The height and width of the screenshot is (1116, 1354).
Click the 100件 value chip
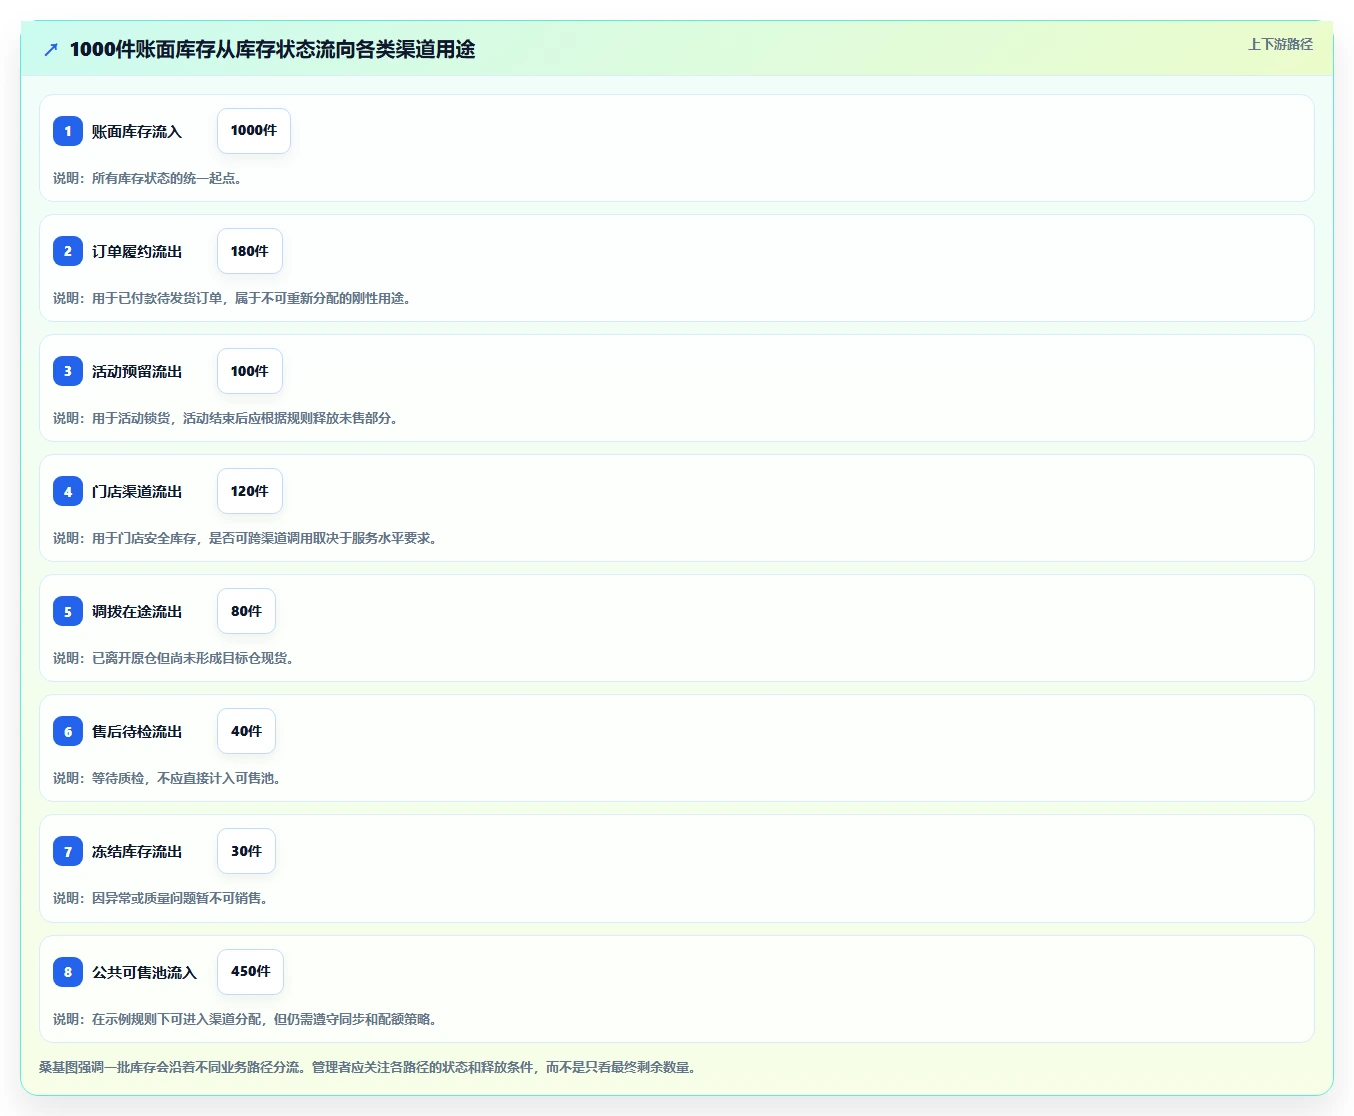[x=250, y=371]
